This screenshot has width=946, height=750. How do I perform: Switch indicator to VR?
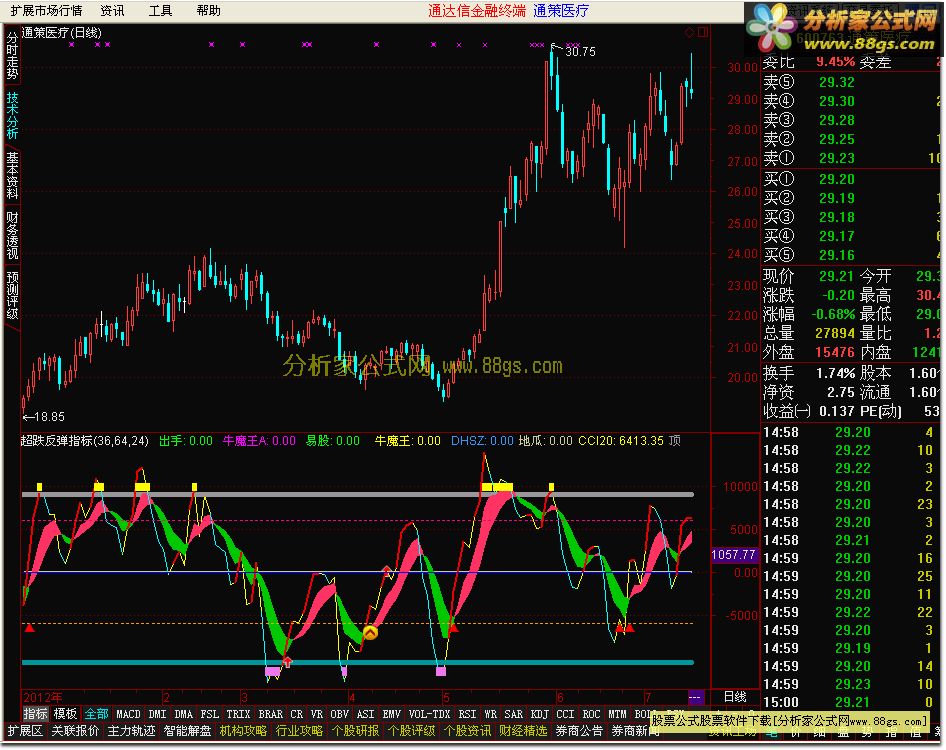317,714
